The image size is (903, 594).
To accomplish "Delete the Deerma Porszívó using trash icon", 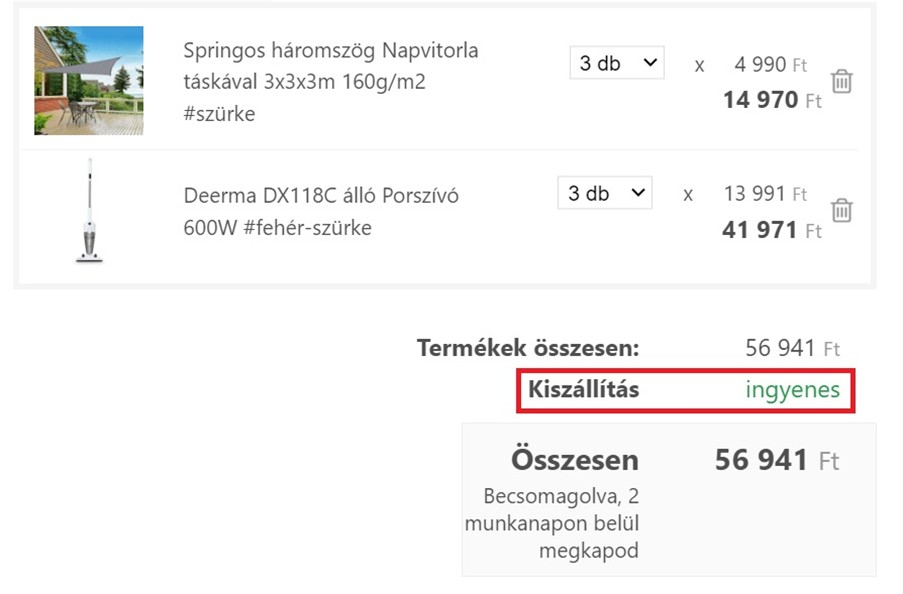I will [841, 210].
